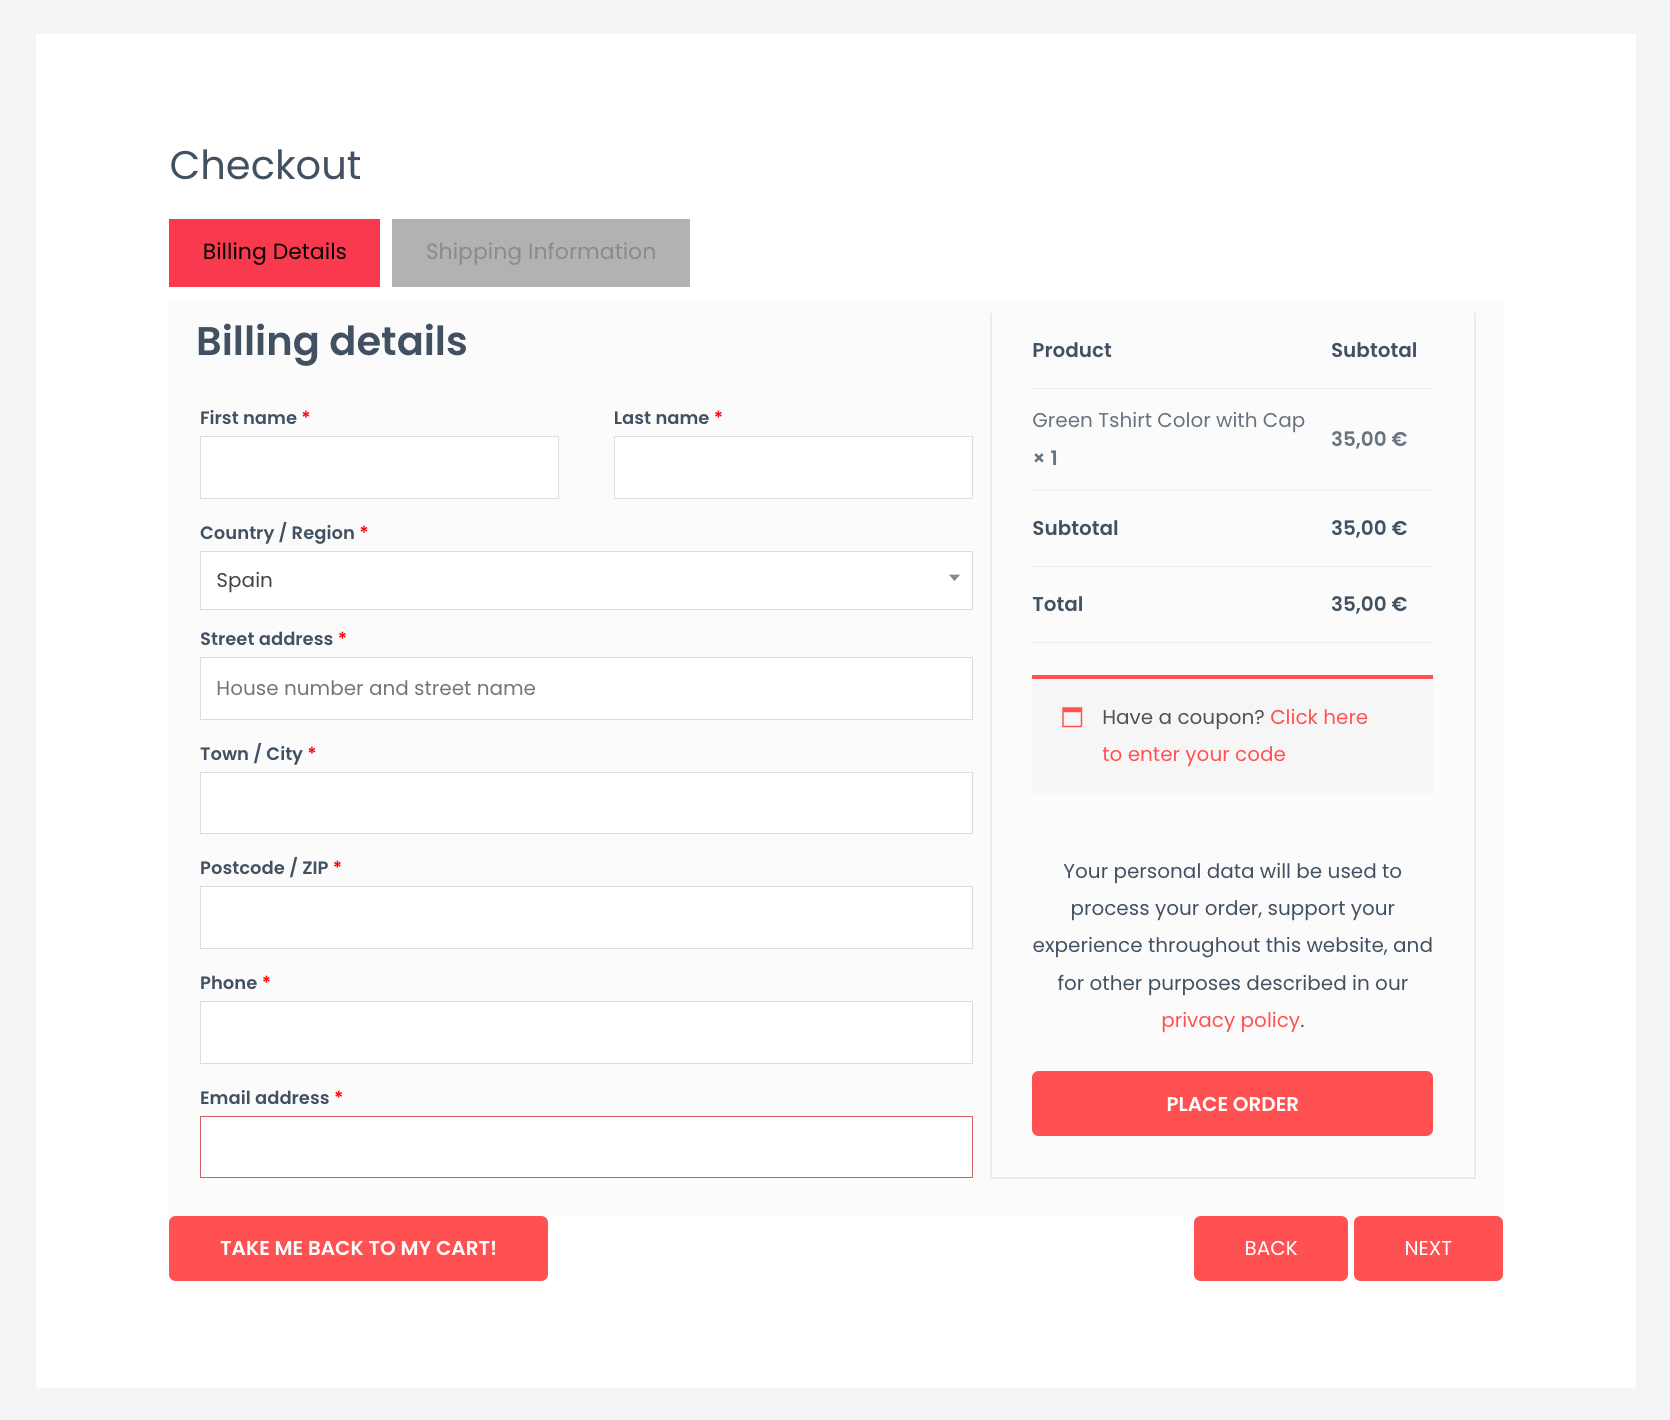Switch to the Billing Details tab
Viewport: 1670px width, 1420px height.
point(274,253)
